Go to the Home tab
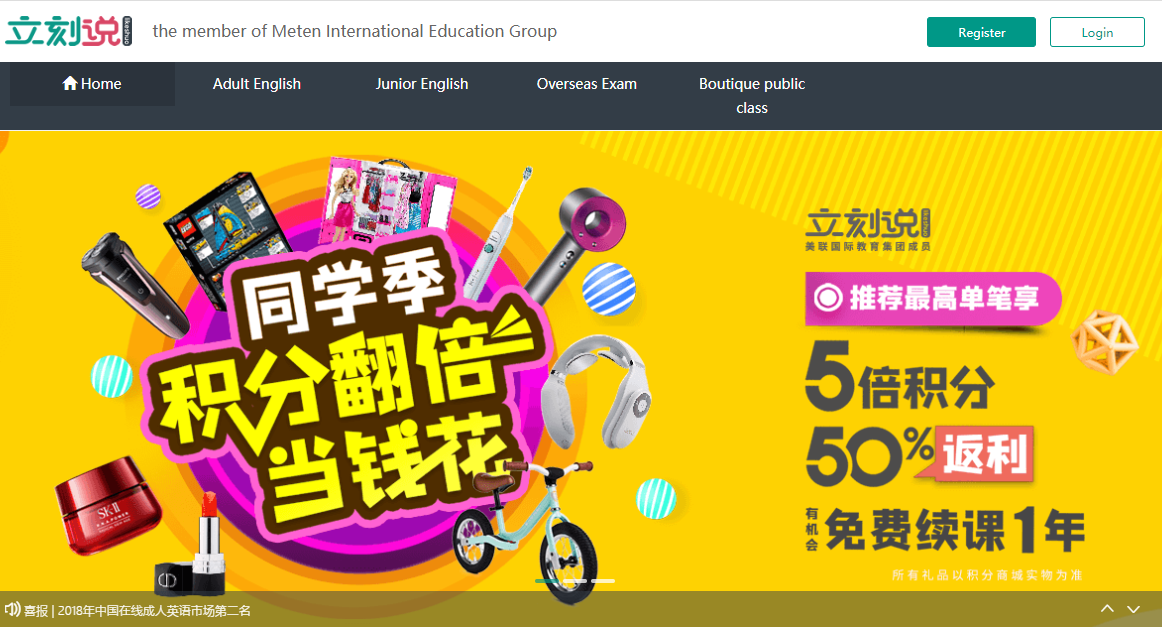The height and width of the screenshot is (636, 1162). pos(92,84)
